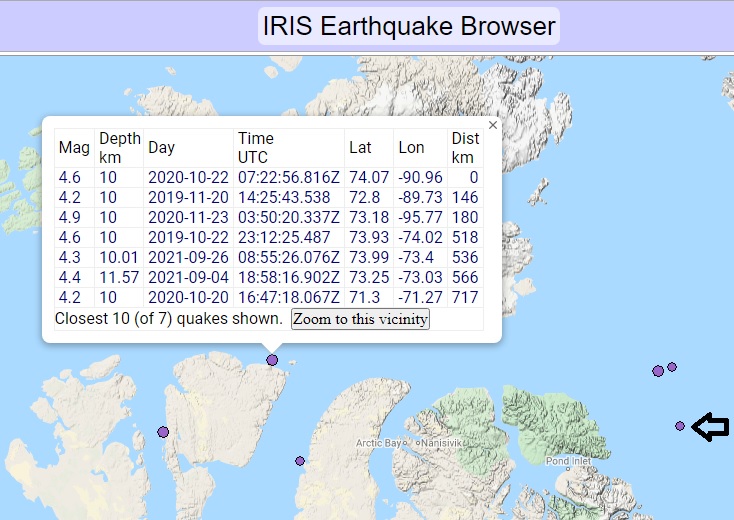Viewport: 734px width, 520px height.
Task: Click the distance 536 cell
Action: coord(465,257)
